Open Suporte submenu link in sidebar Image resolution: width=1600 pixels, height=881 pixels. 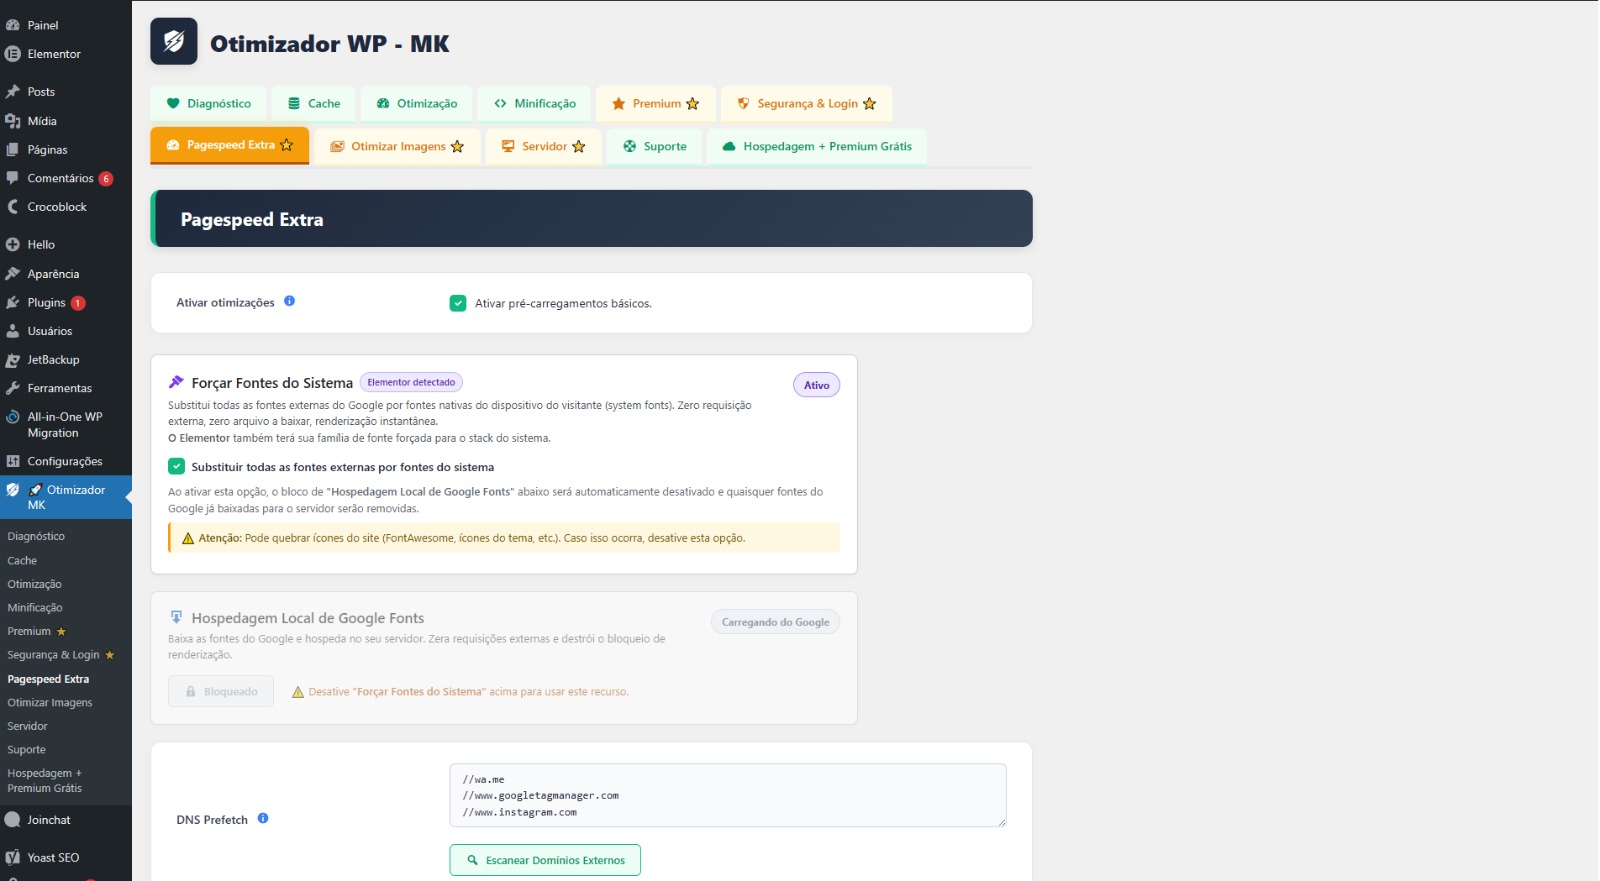tap(26, 750)
